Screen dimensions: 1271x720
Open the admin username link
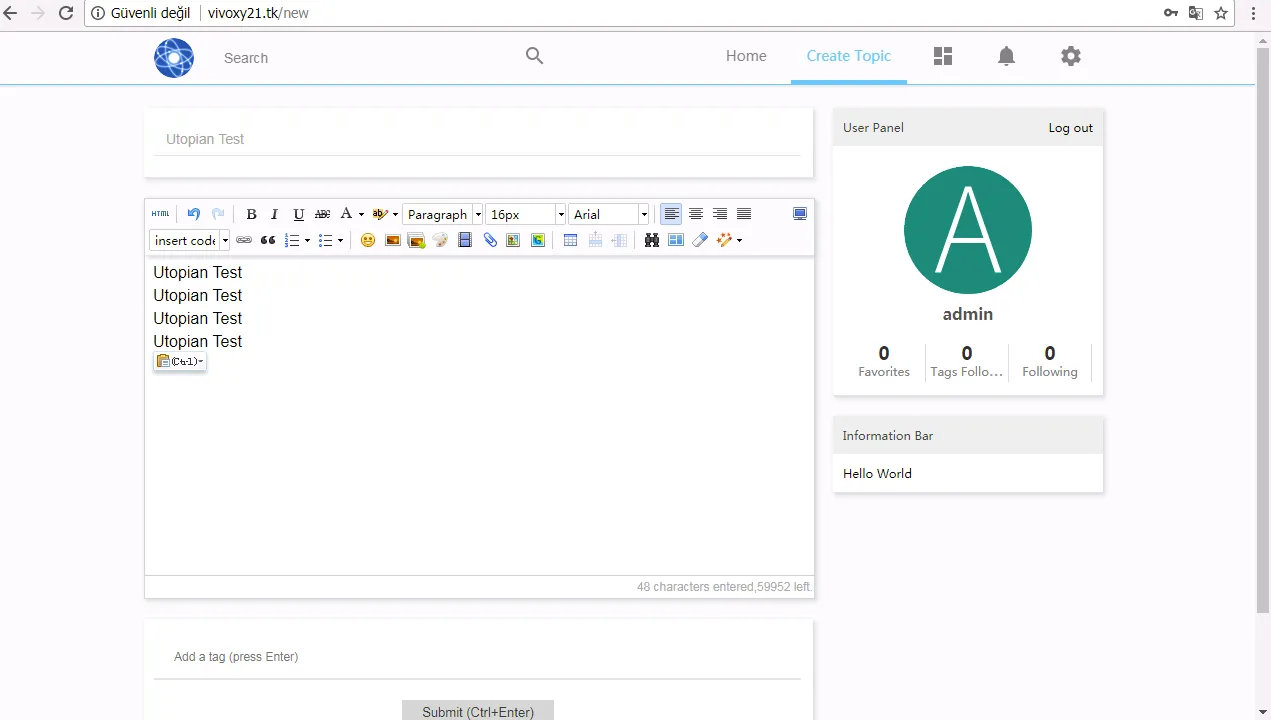click(968, 314)
